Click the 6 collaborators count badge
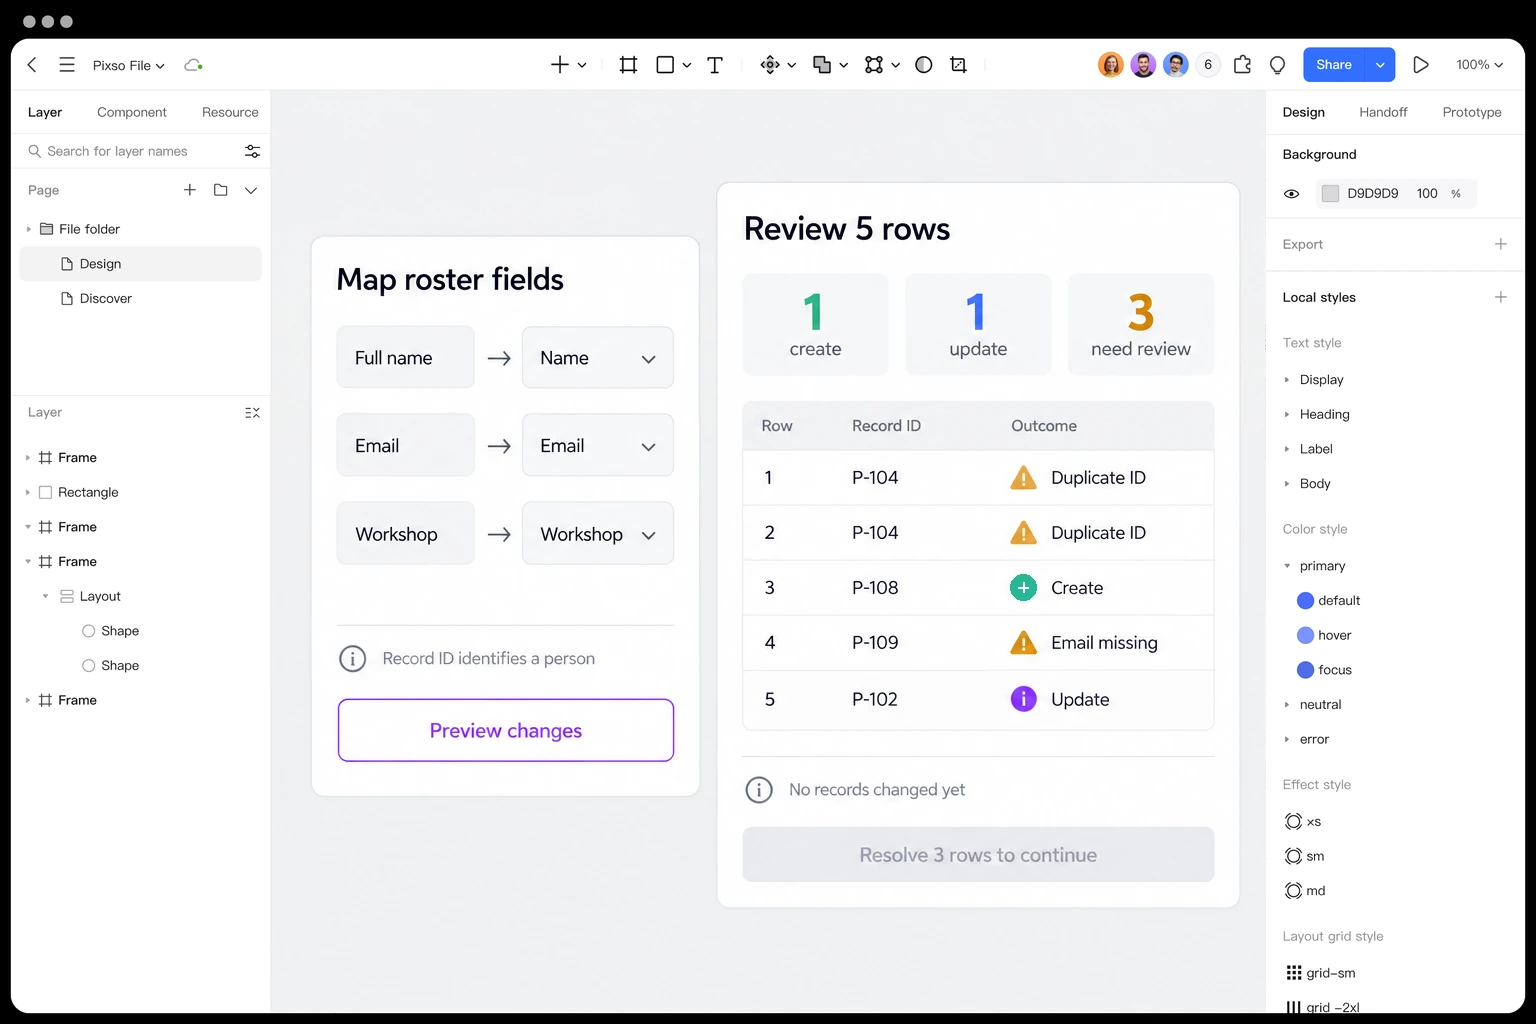 (x=1208, y=65)
